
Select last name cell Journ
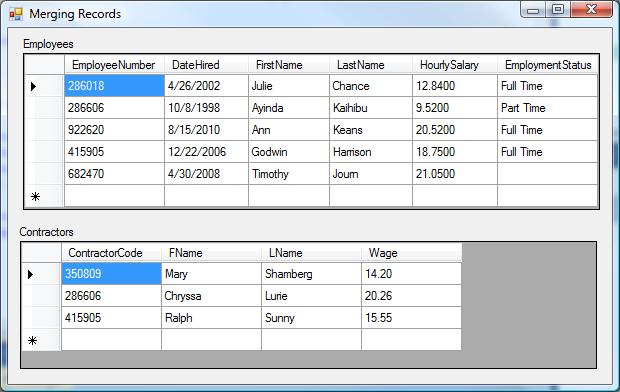(371, 174)
